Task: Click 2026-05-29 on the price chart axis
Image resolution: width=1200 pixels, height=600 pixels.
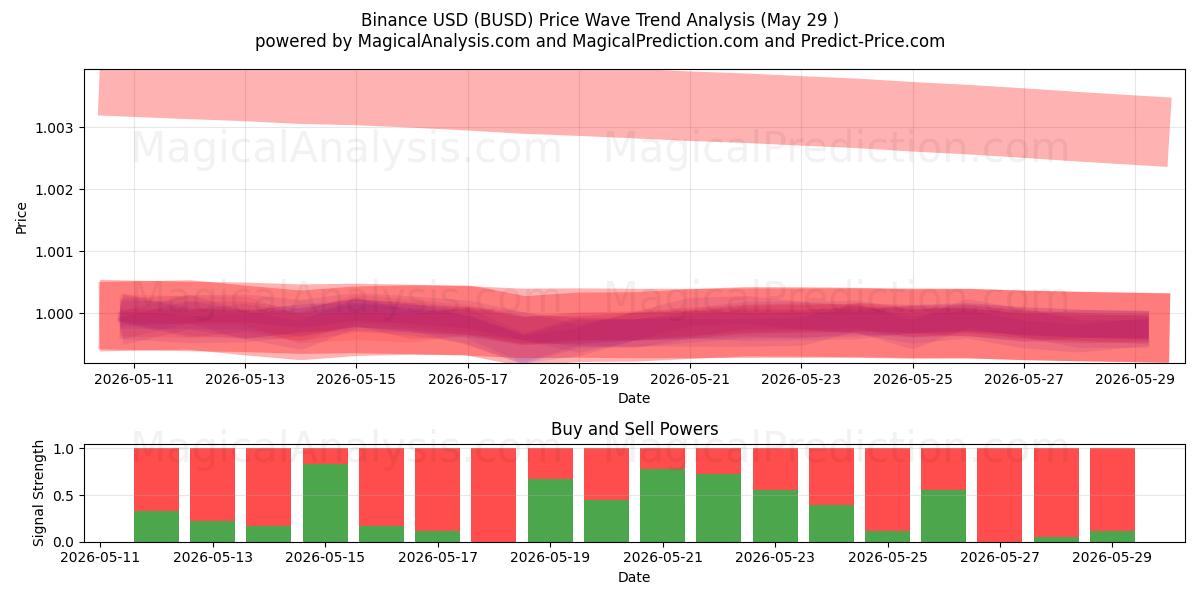Action: tap(1135, 379)
